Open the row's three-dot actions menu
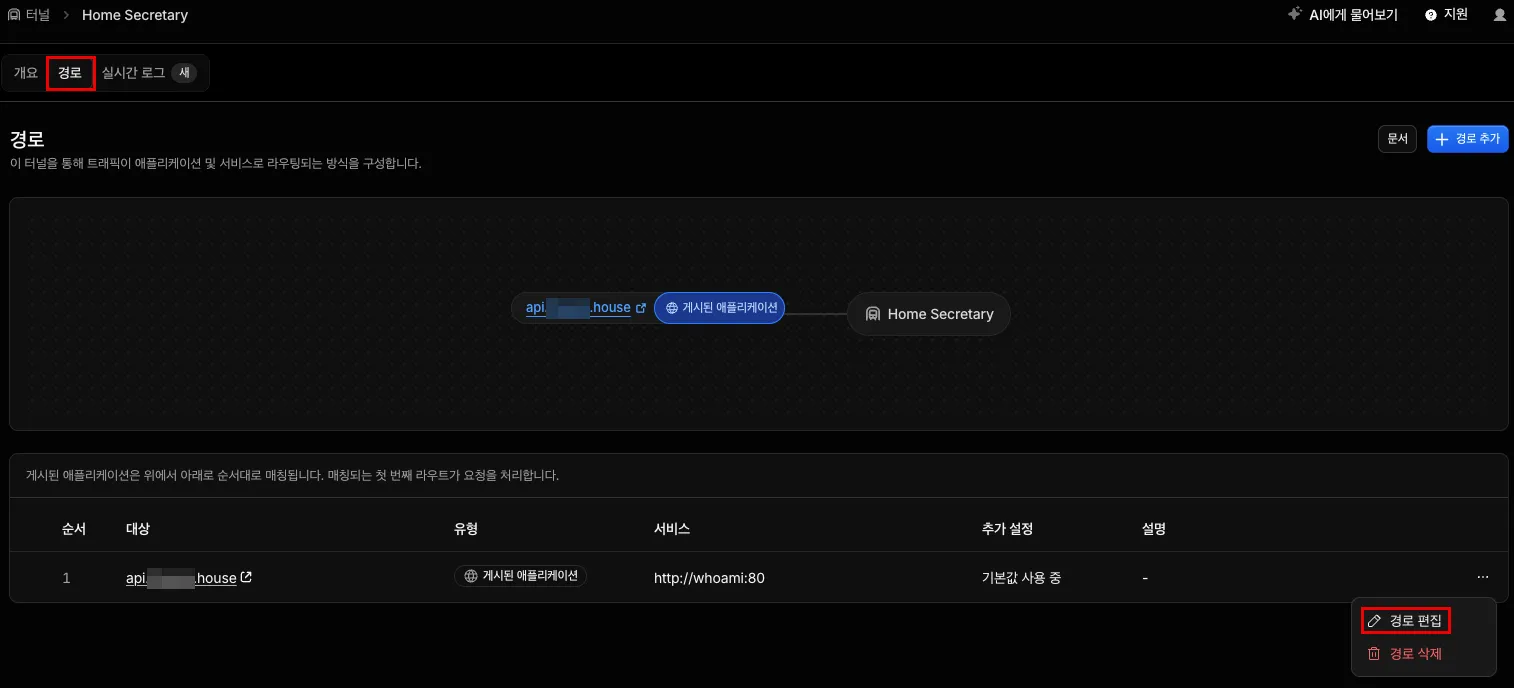Screen dimensions: 1514x688 [1482, 577]
